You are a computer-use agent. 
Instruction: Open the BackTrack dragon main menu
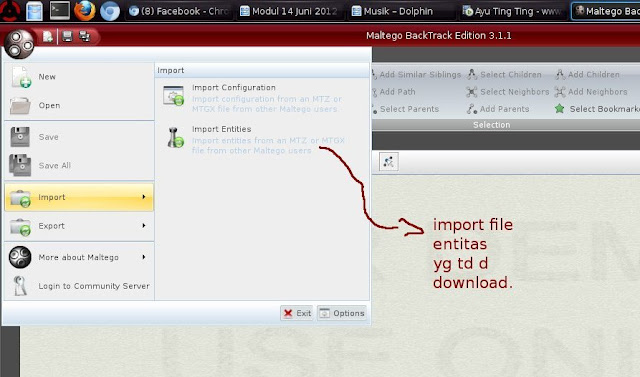(10, 11)
